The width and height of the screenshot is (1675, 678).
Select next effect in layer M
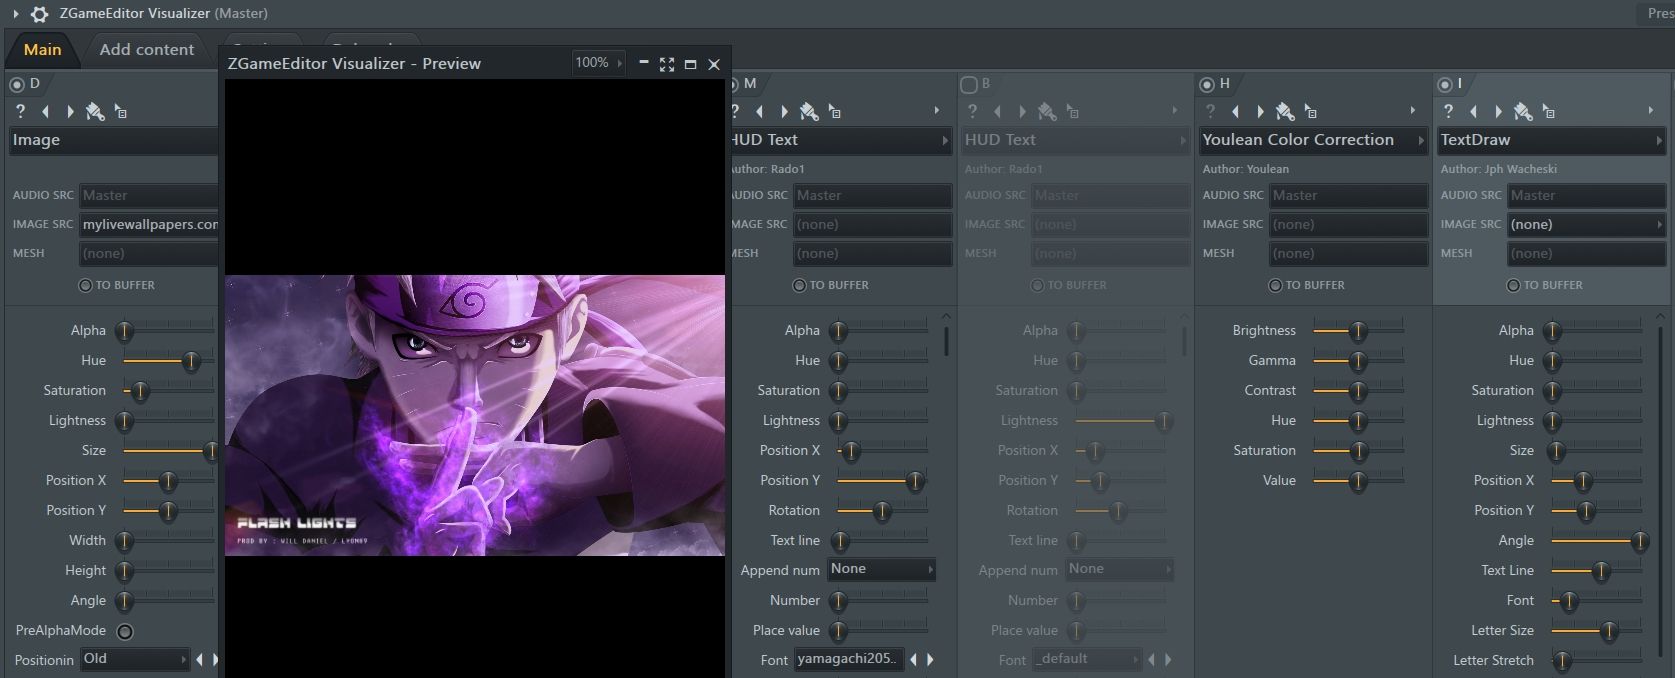[x=784, y=111]
